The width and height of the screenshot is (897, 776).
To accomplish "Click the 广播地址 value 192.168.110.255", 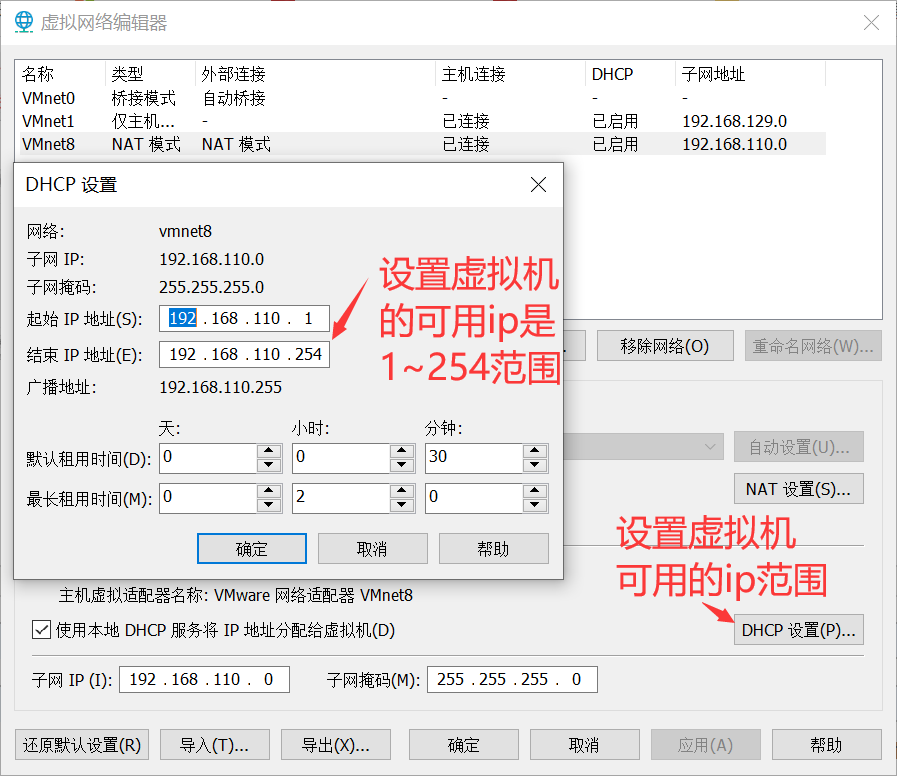I will click(x=220, y=387).
